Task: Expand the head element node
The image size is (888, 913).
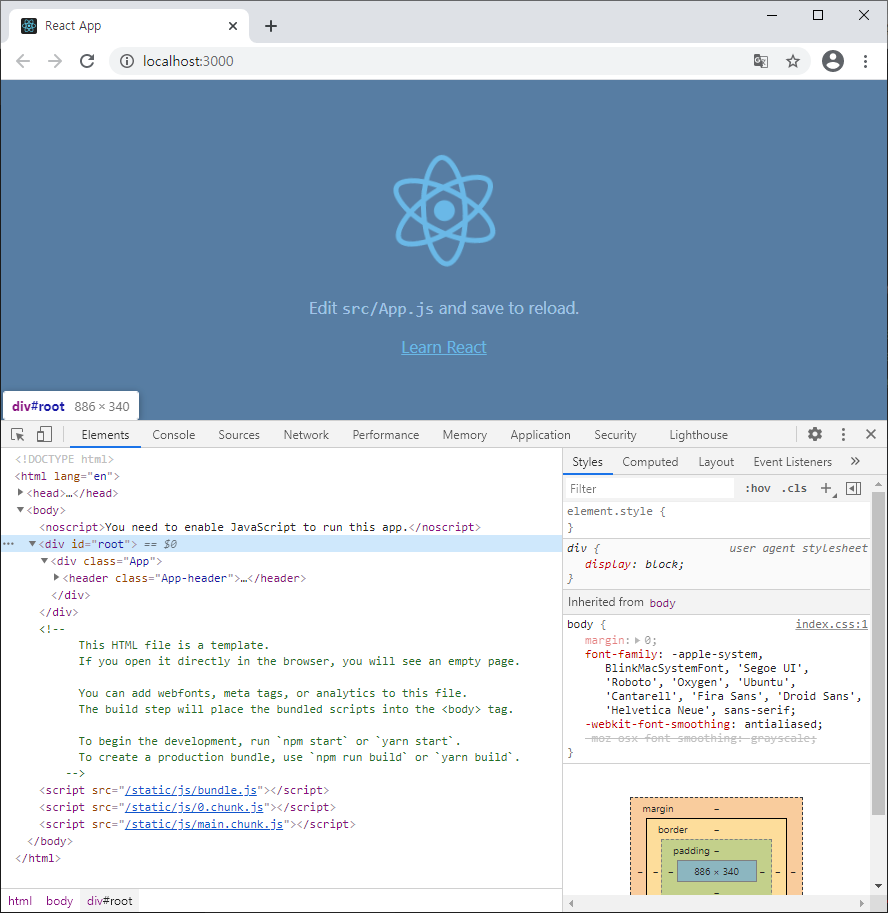Action: (20, 493)
